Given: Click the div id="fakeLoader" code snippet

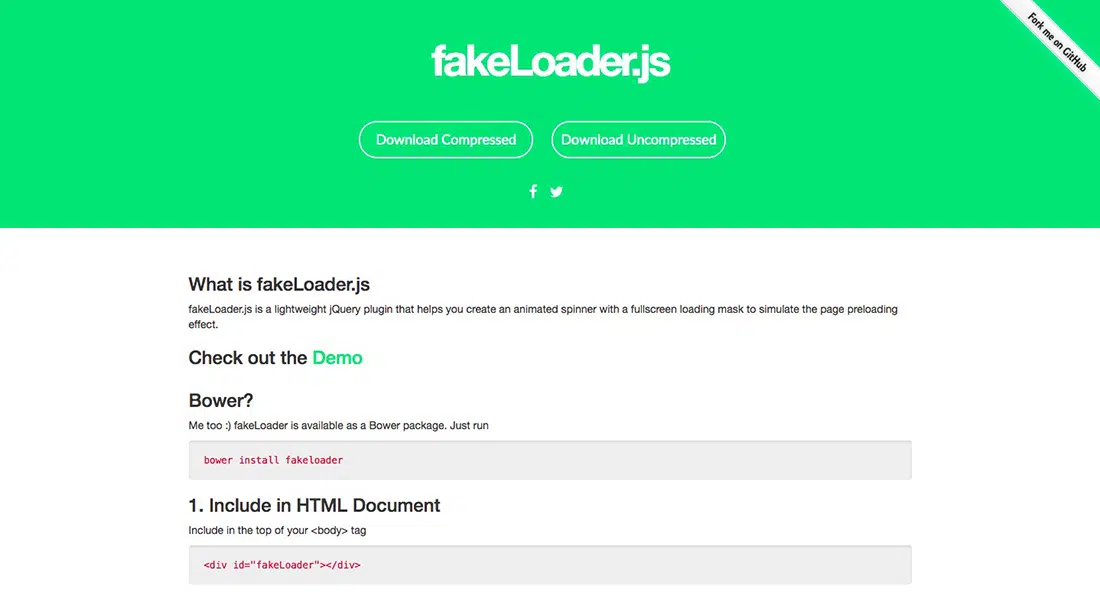Looking at the screenshot, I should [x=281, y=565].
